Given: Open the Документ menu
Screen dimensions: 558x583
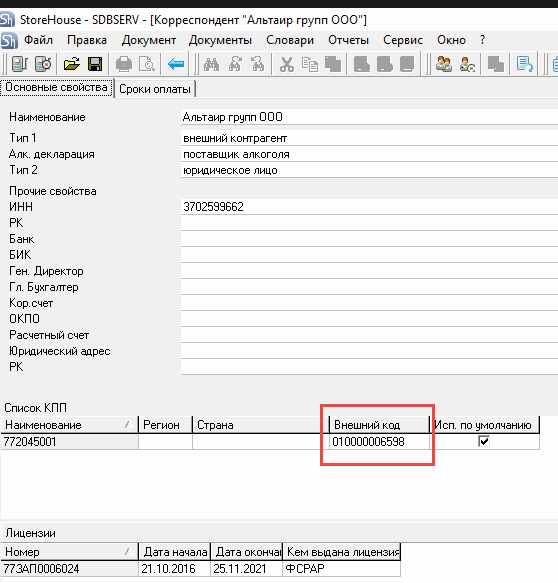Looking at the screenshot, I should point(149,40).
